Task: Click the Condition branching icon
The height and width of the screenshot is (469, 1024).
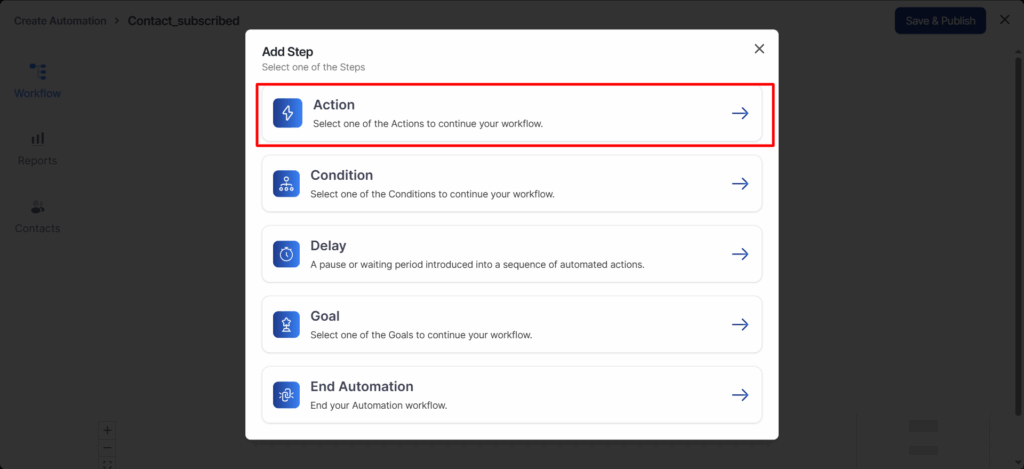Action: [x=286, y=184]
